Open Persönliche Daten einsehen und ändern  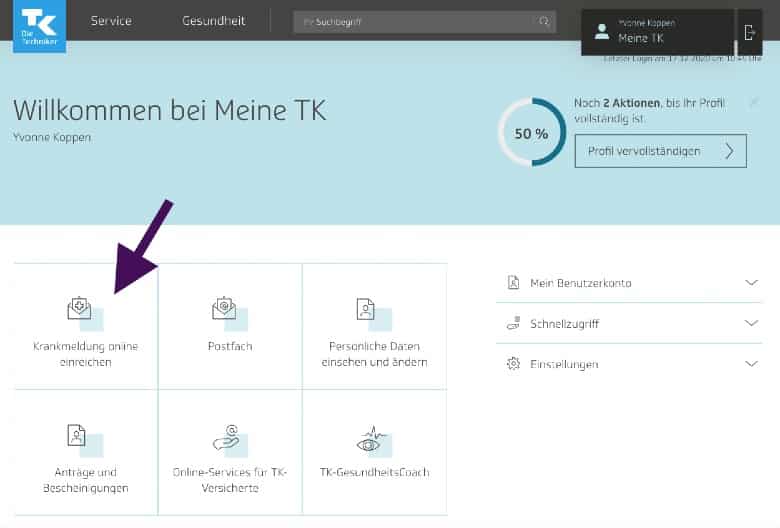375,354
